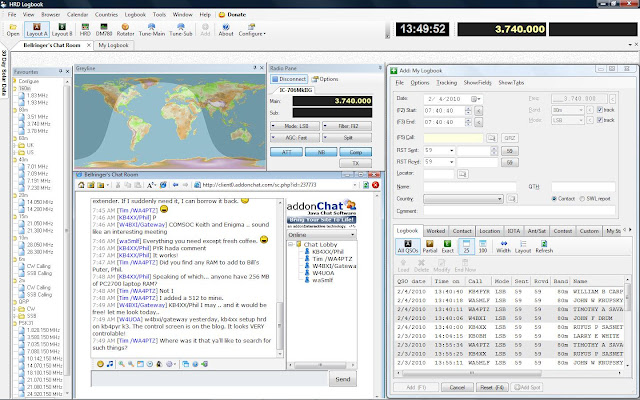This screenshot has width=640, height=400.
Task: Open the RST Sent 59 dropdown
Action: (451, 151)
